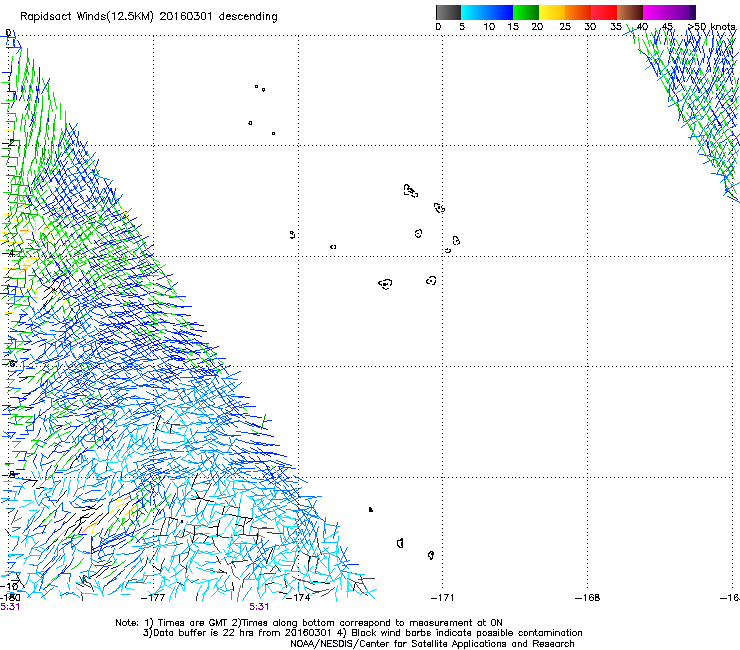Click the '25' label under the color scale

pos(565,26)
